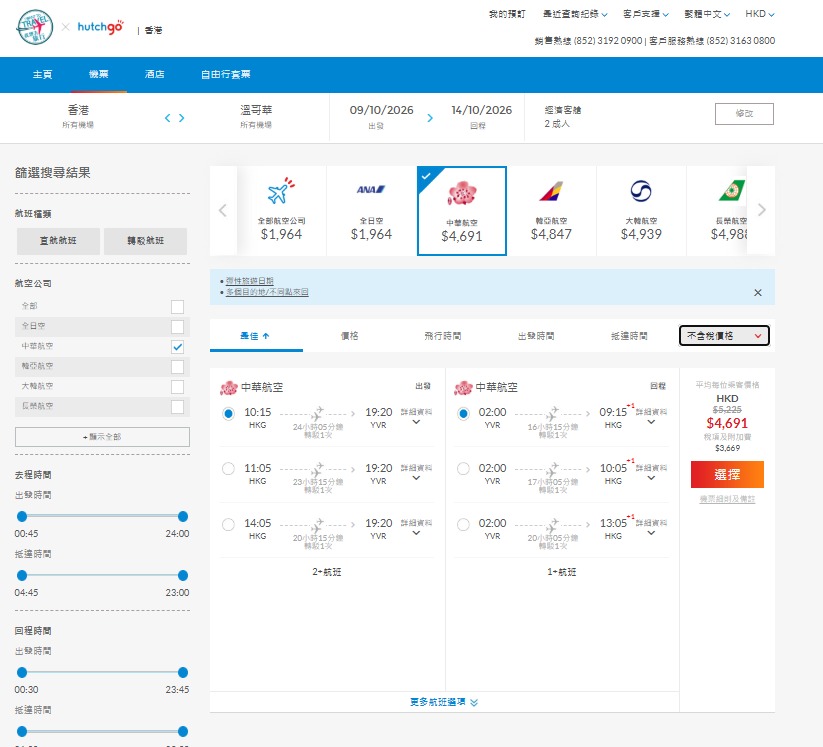Select the all-airlines plane icon card $1,964
This screenshot has width=823, height=747.
[281, 211]
